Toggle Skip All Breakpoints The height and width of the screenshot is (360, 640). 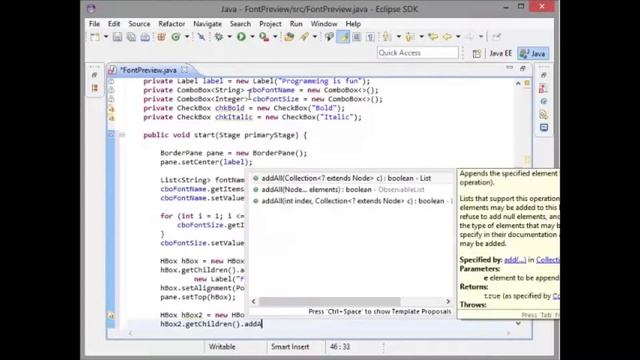click(x=201, y=37)
